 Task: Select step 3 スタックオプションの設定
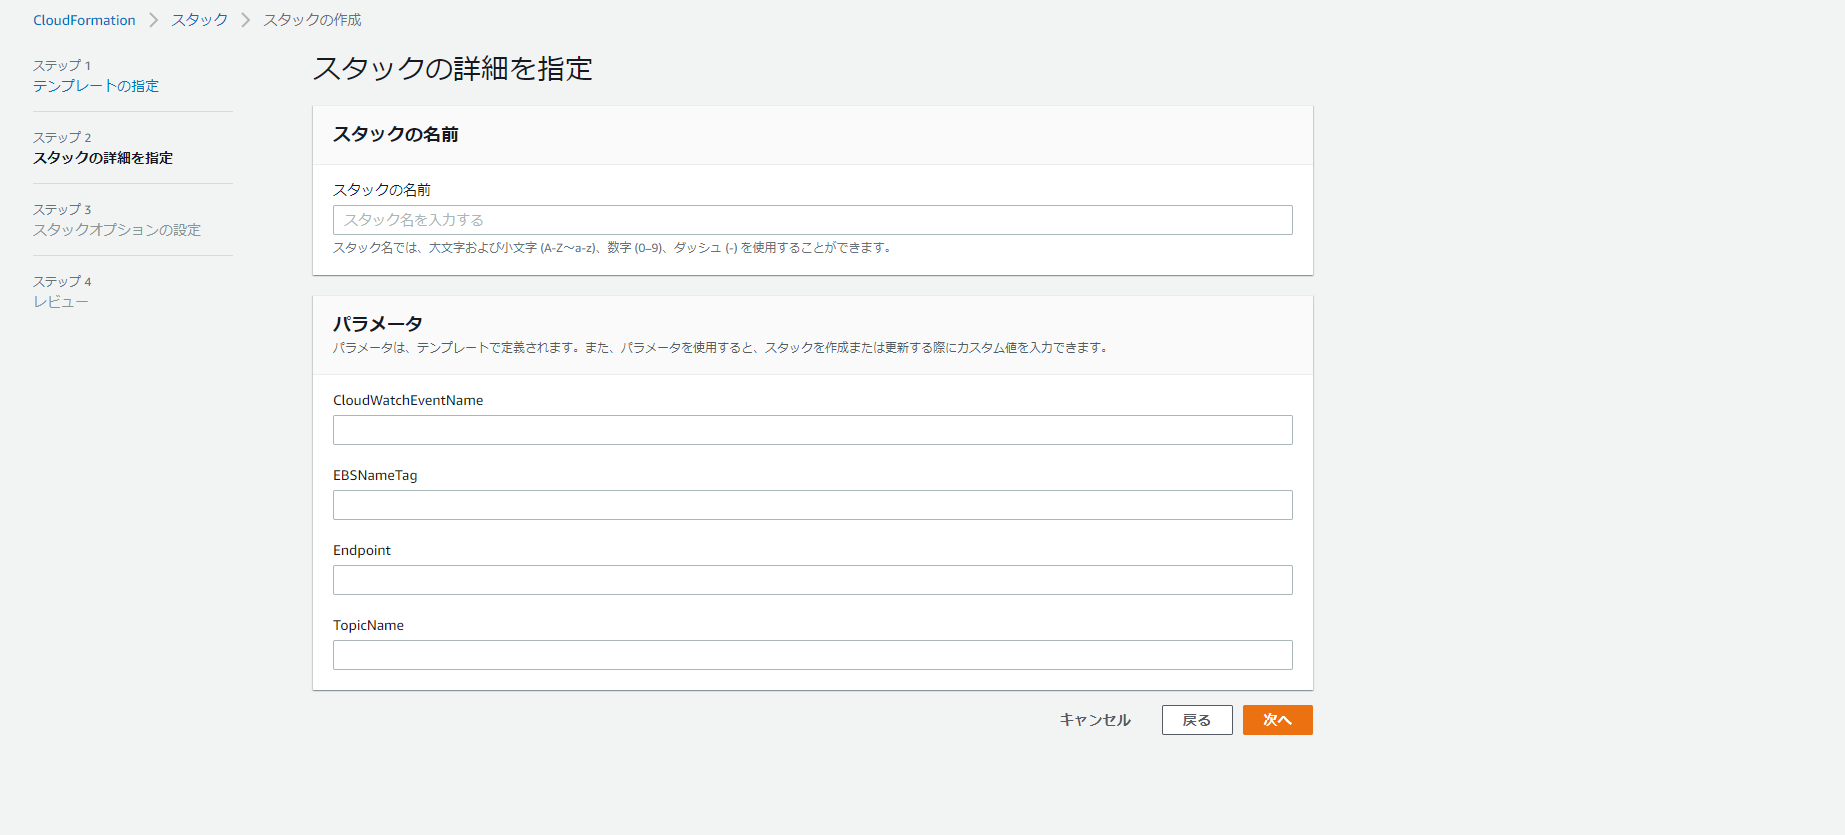[x=117, y=230]
